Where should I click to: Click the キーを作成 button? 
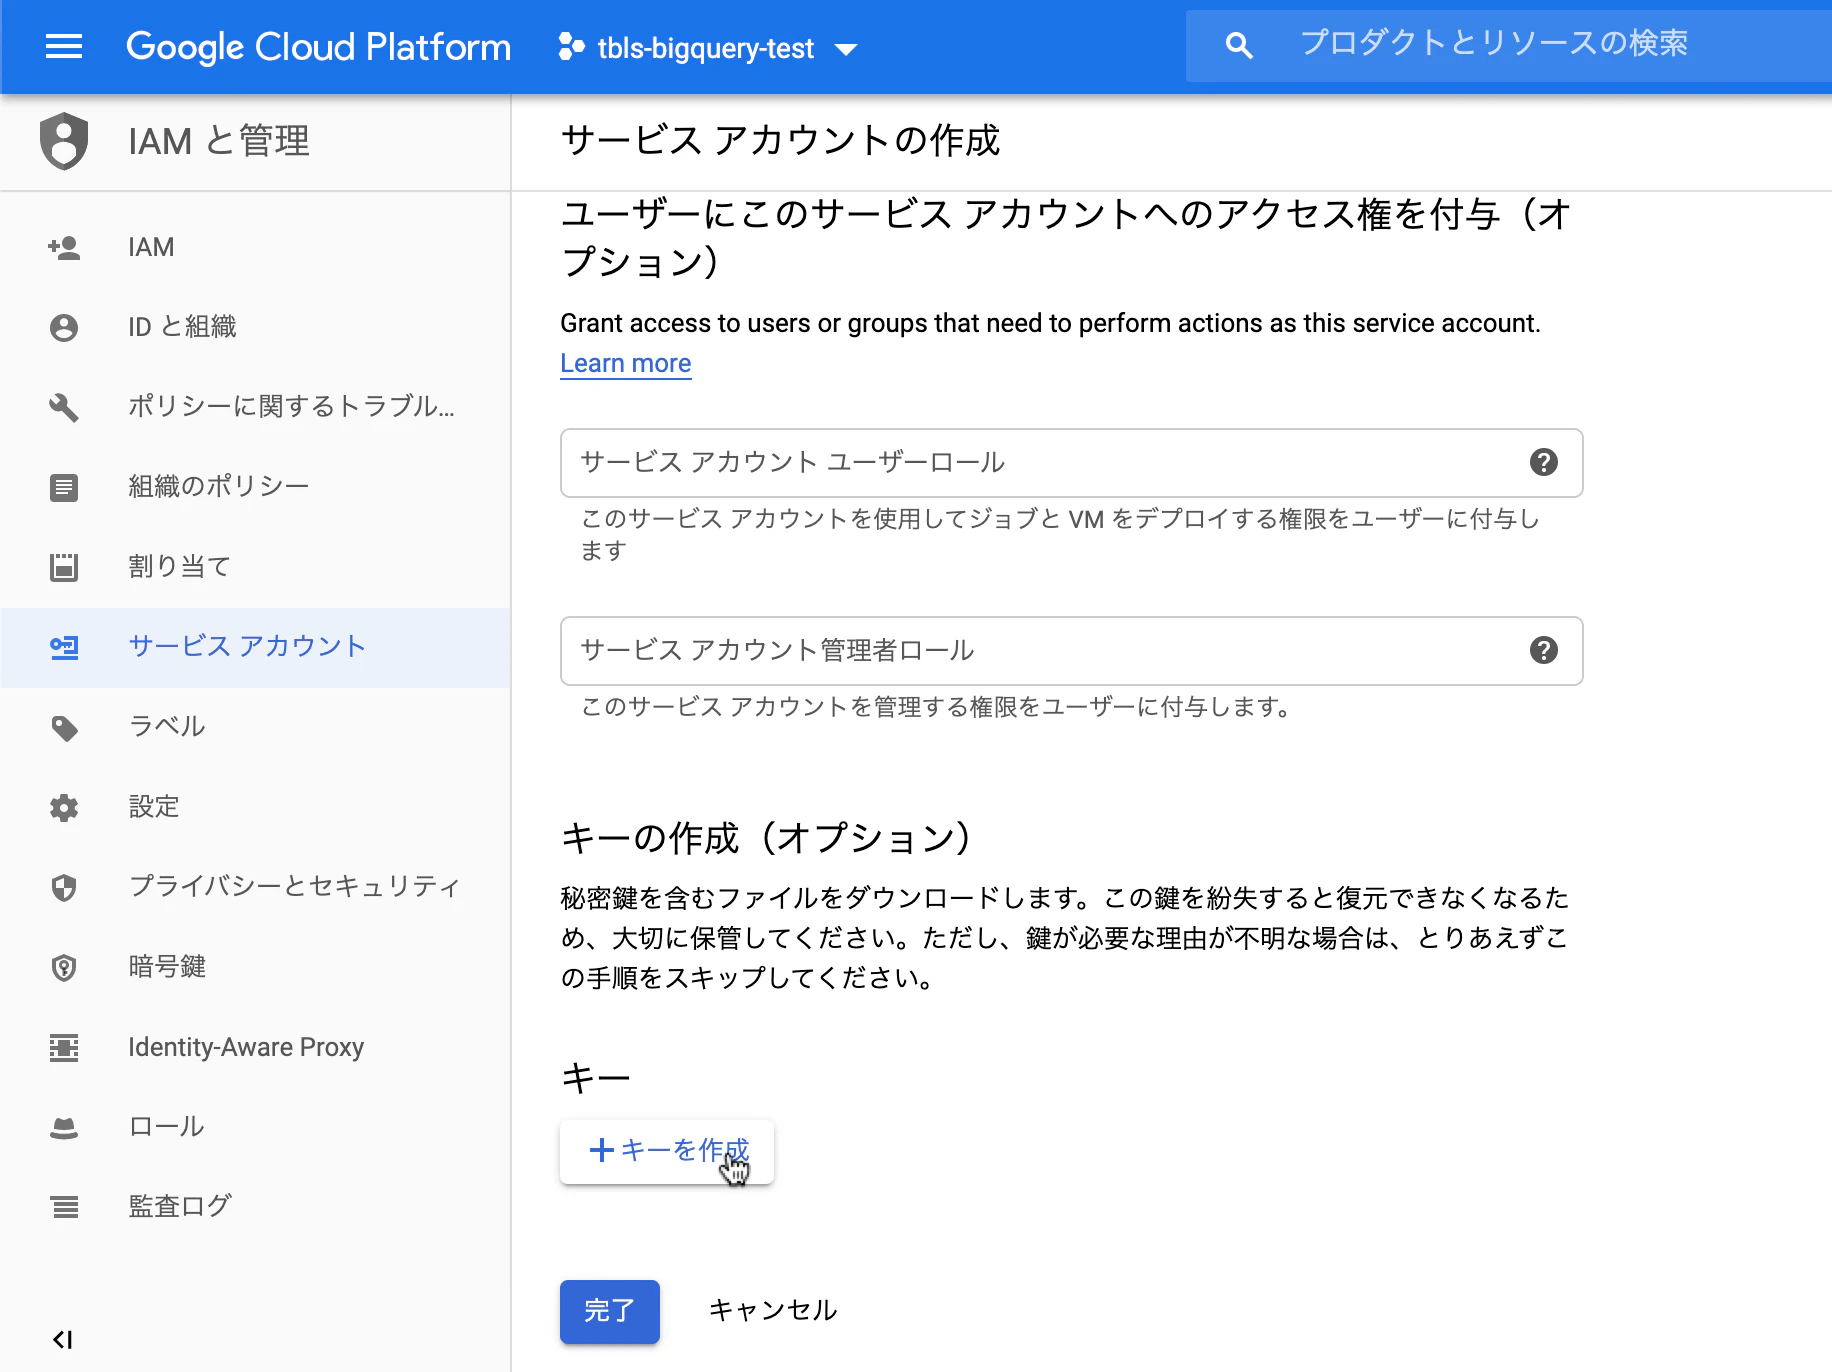tap(667, 1151)
